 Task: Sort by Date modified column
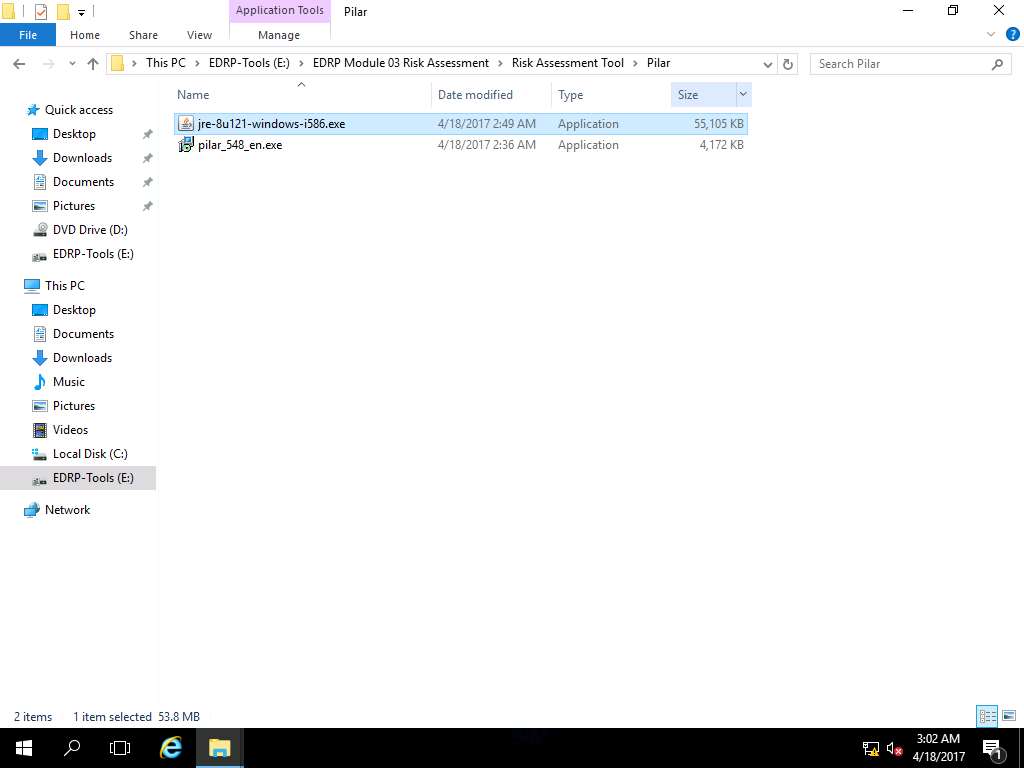(x=475, y=95)
